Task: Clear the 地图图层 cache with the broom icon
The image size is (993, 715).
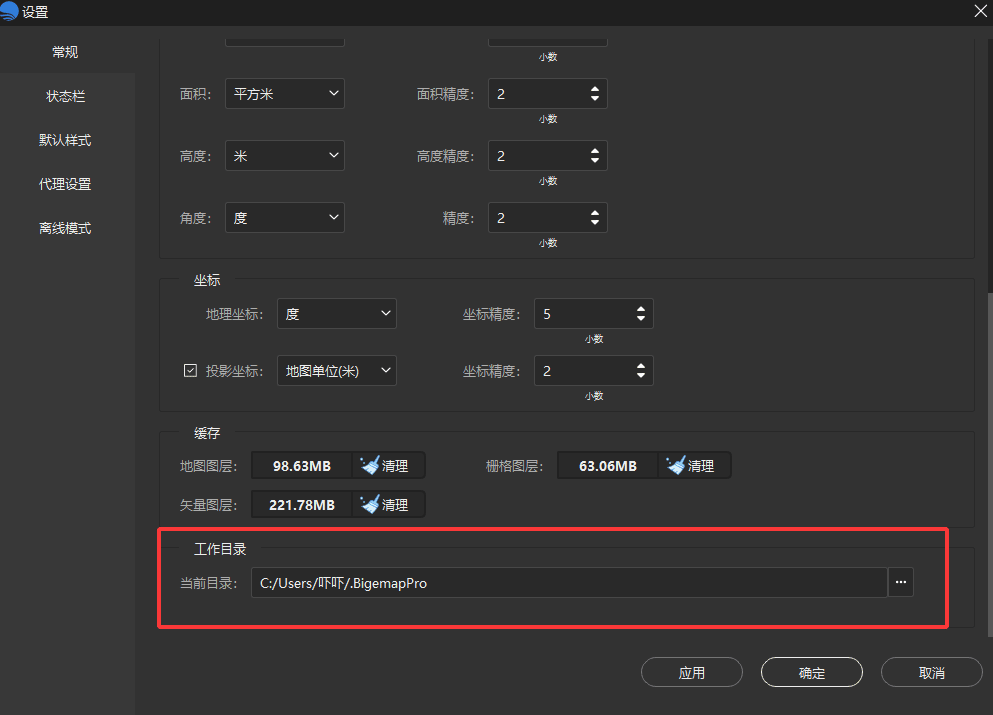Action: (388, 465)
